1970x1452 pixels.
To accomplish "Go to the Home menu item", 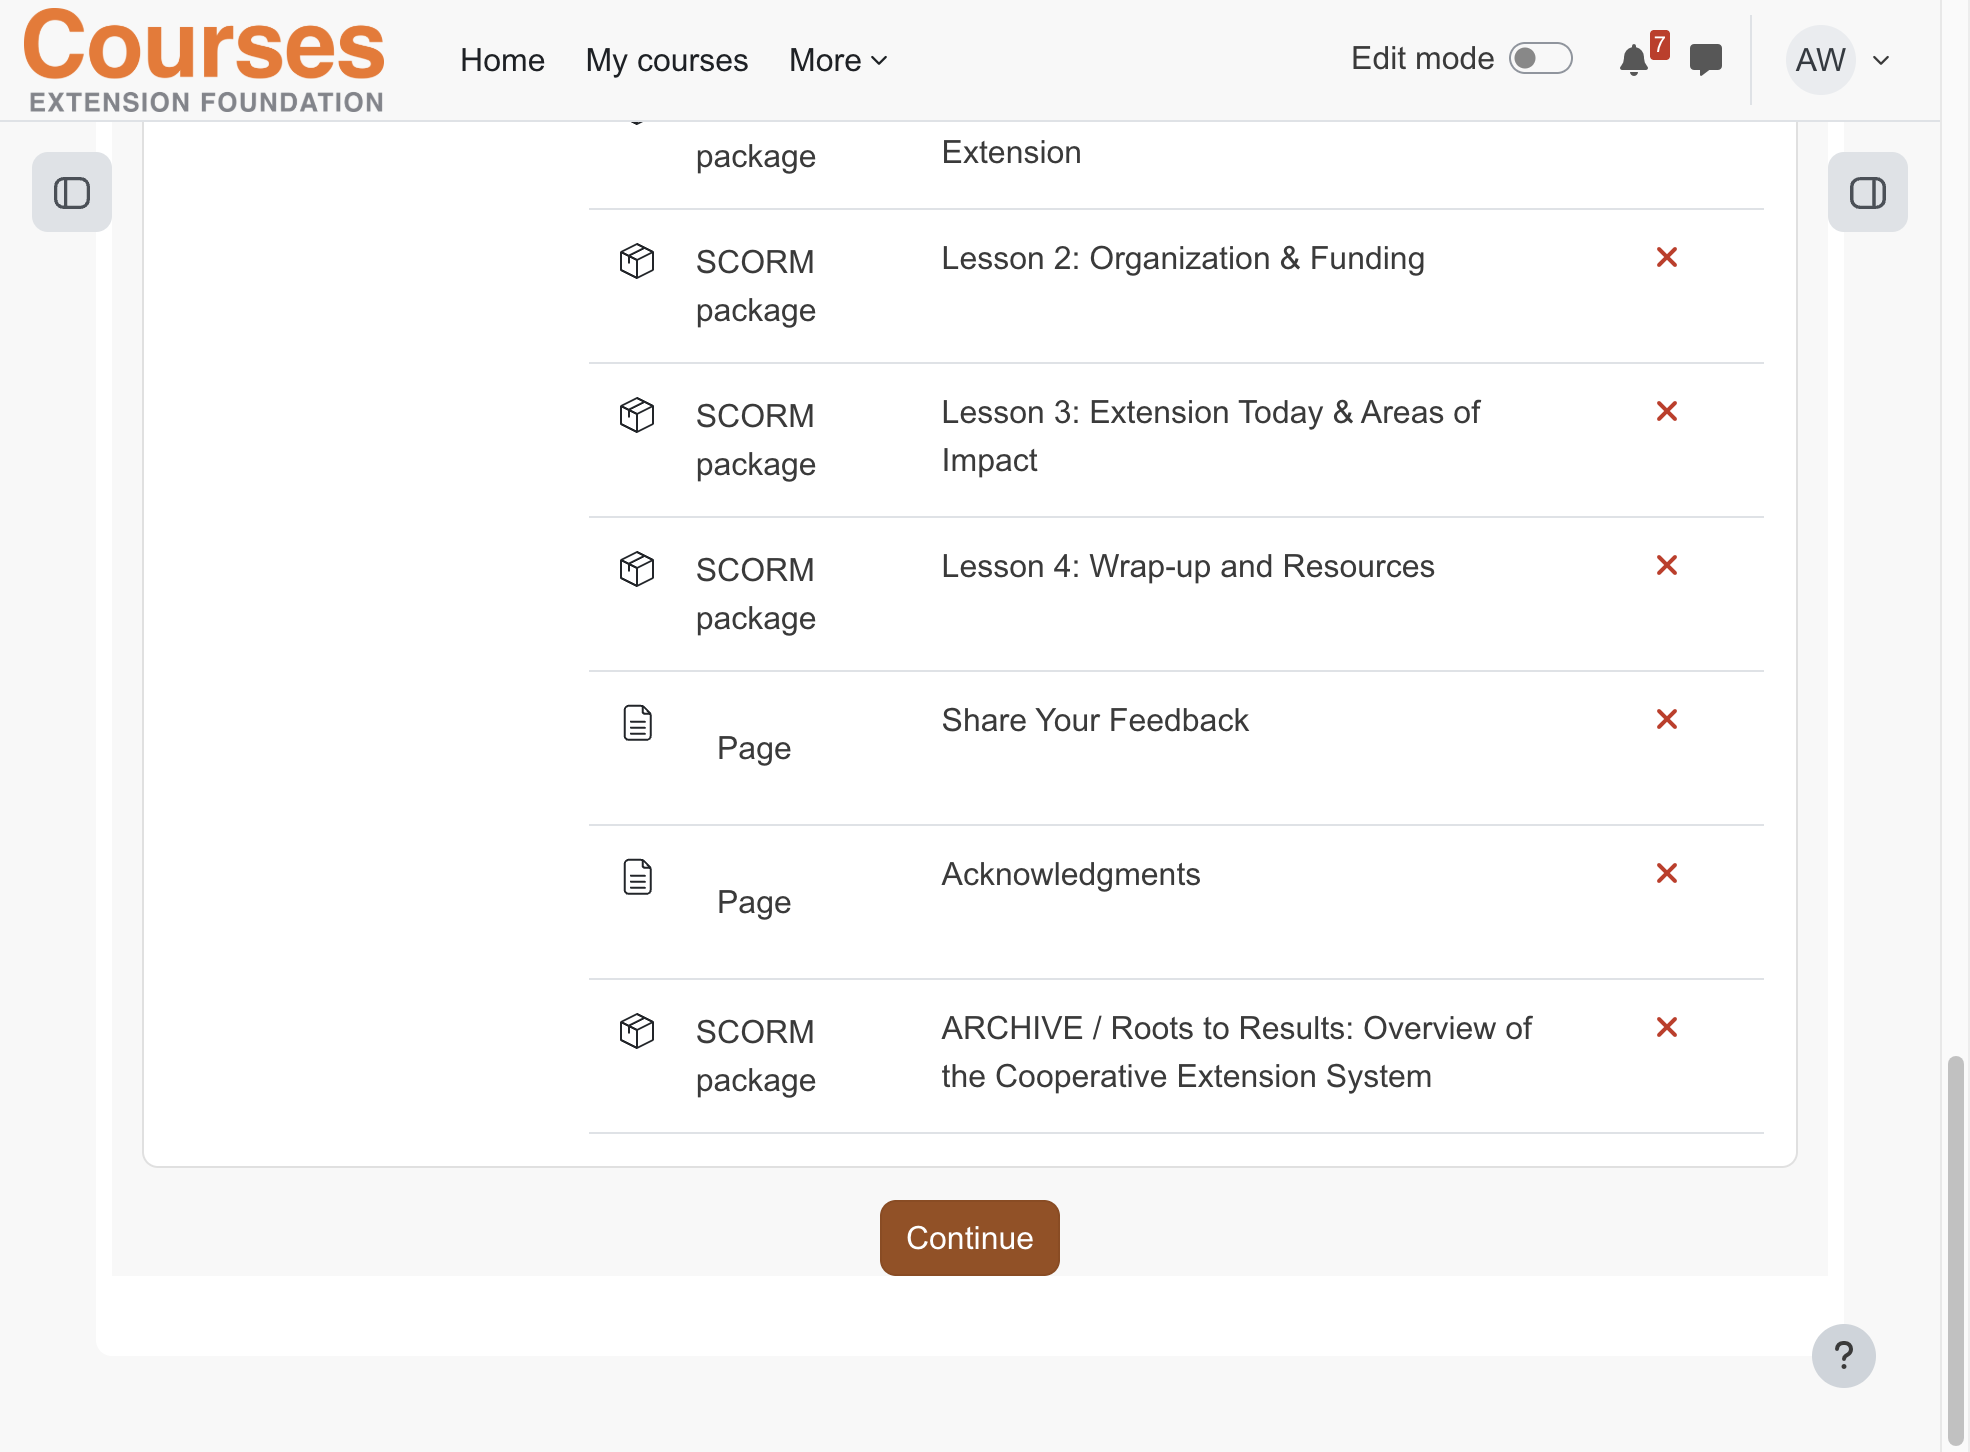I will (502, 60).
